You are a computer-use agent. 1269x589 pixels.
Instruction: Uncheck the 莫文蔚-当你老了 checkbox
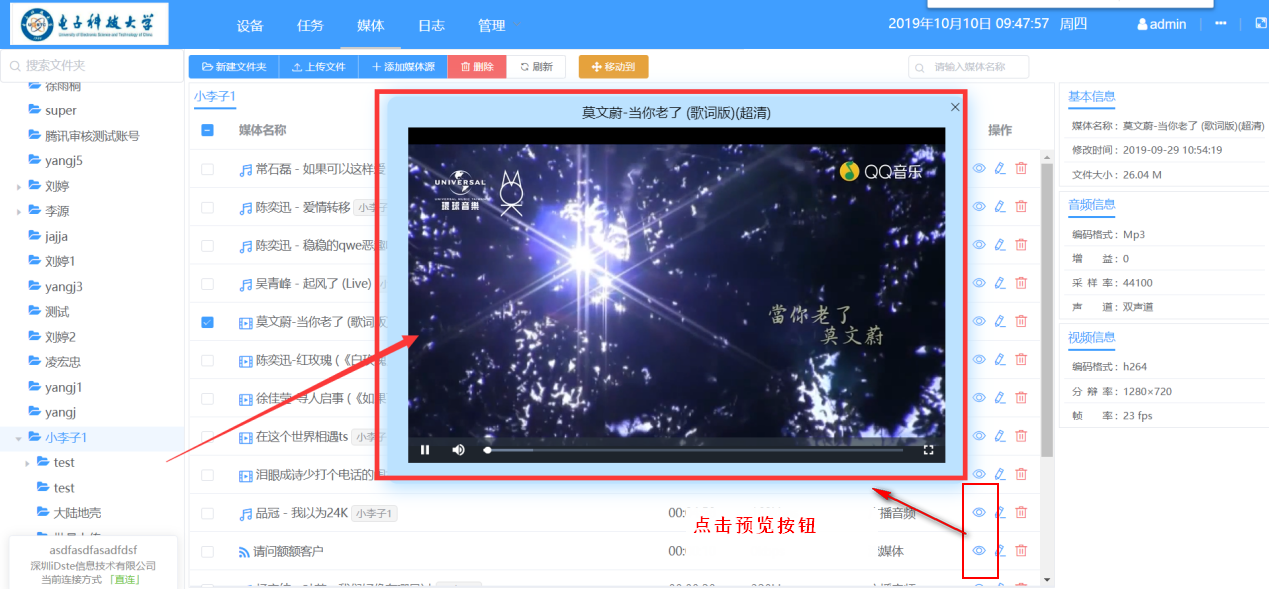tap(207, 322)
